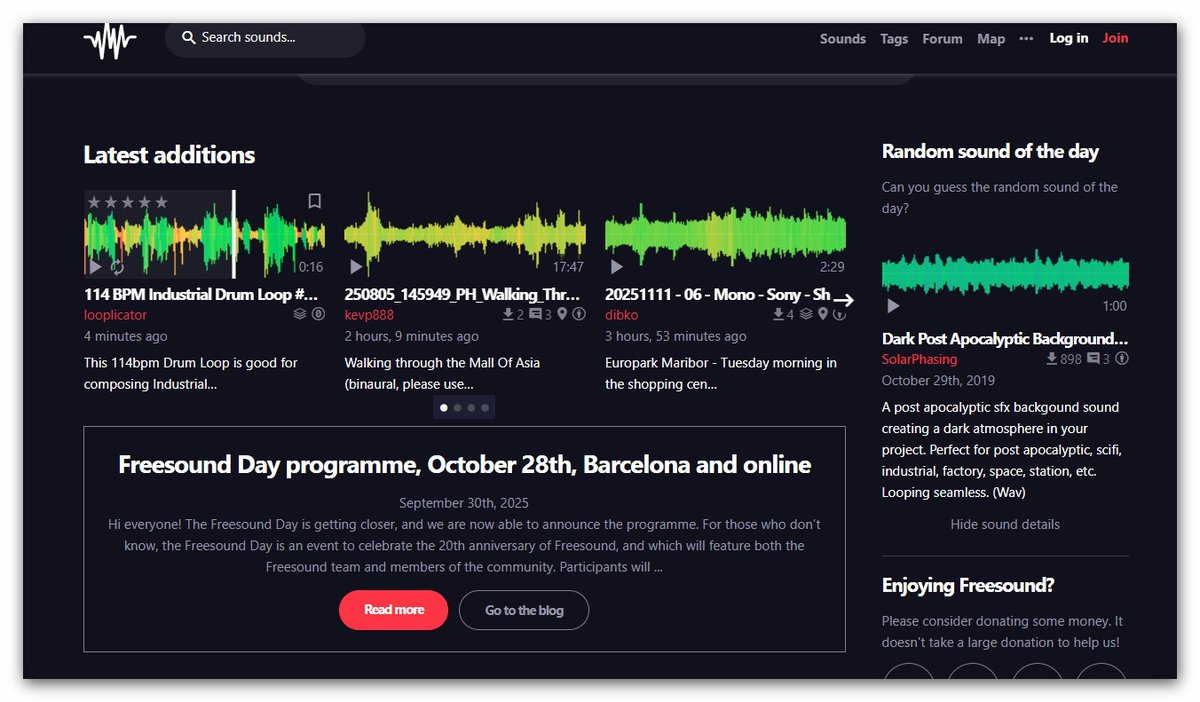Image resolution: width=1200 pixels, height=702 pixels.
Task: Click the download icon on the dibko sound
Action: pos(779,314)
